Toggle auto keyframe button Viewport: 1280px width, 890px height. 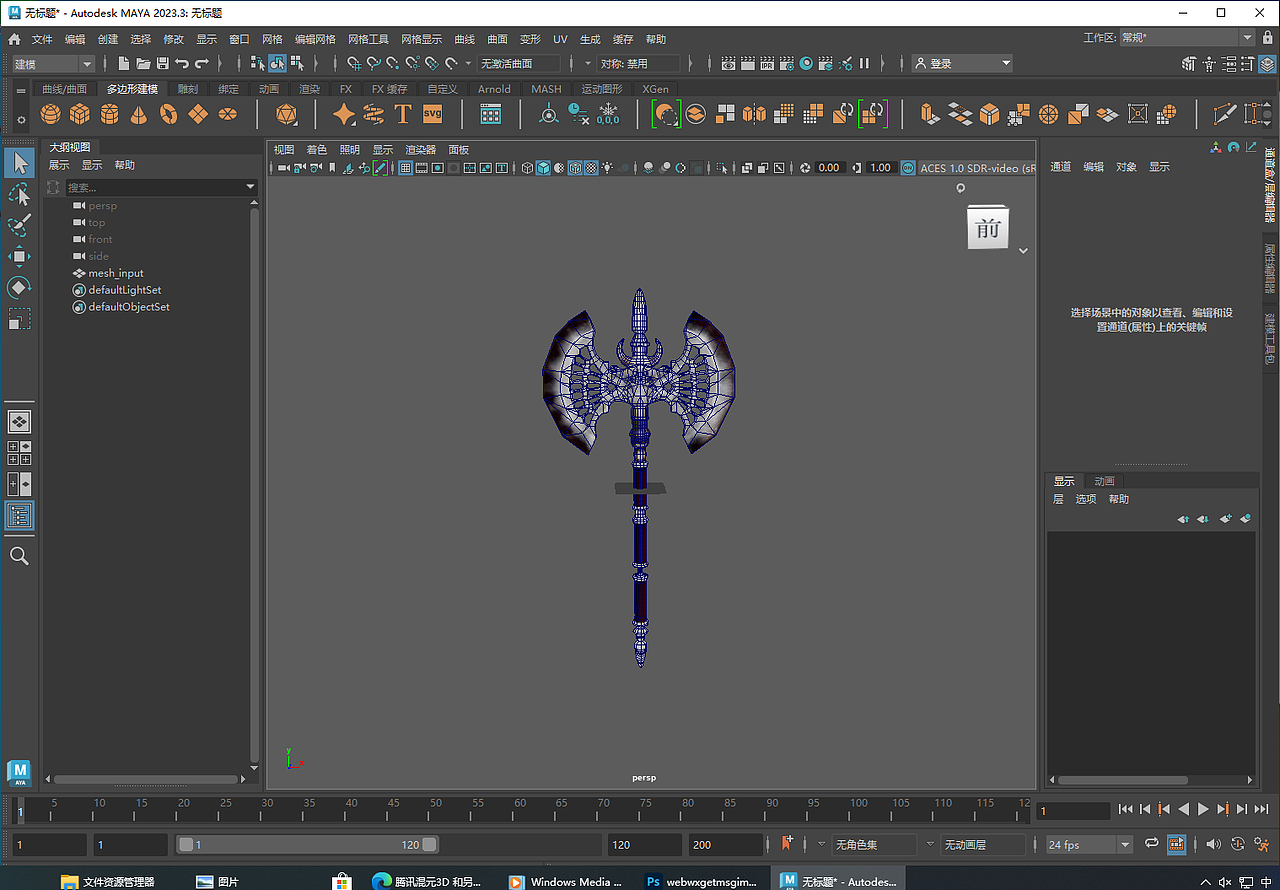pos(1238,845)
